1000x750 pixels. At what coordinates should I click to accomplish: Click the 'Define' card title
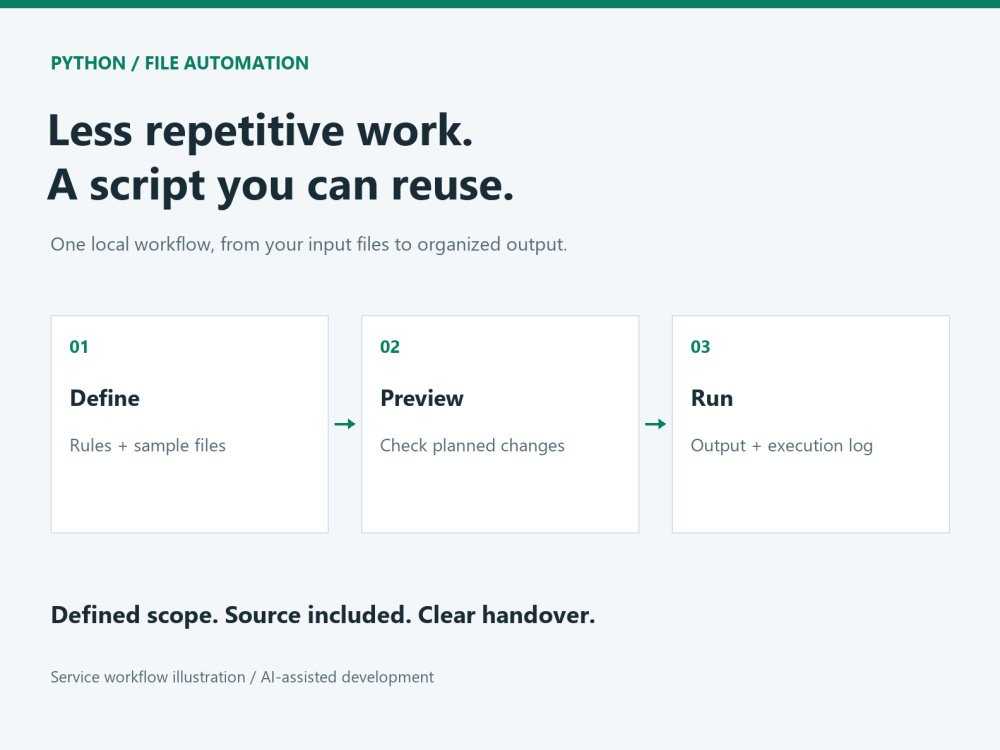point(105,398)
